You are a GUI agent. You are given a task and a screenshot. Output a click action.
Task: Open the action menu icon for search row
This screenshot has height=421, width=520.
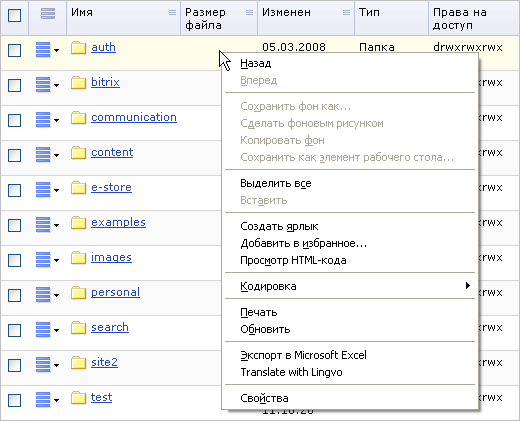click(x=47, y=330)
